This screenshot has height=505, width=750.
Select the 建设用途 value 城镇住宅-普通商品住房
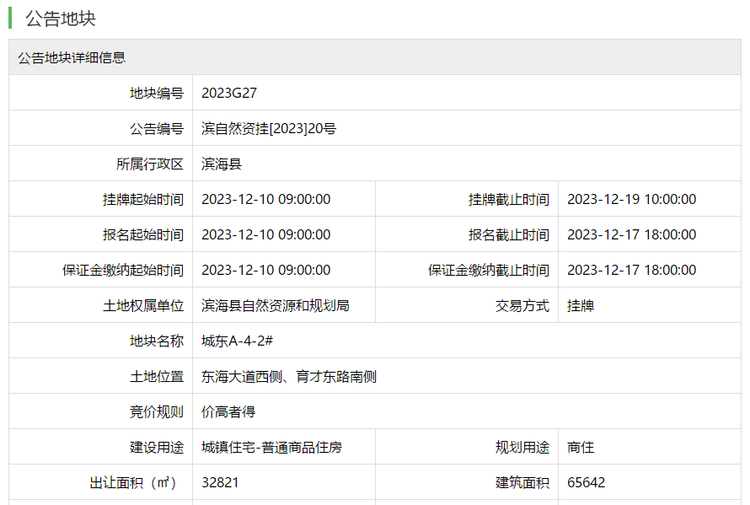tap(272, 448)
